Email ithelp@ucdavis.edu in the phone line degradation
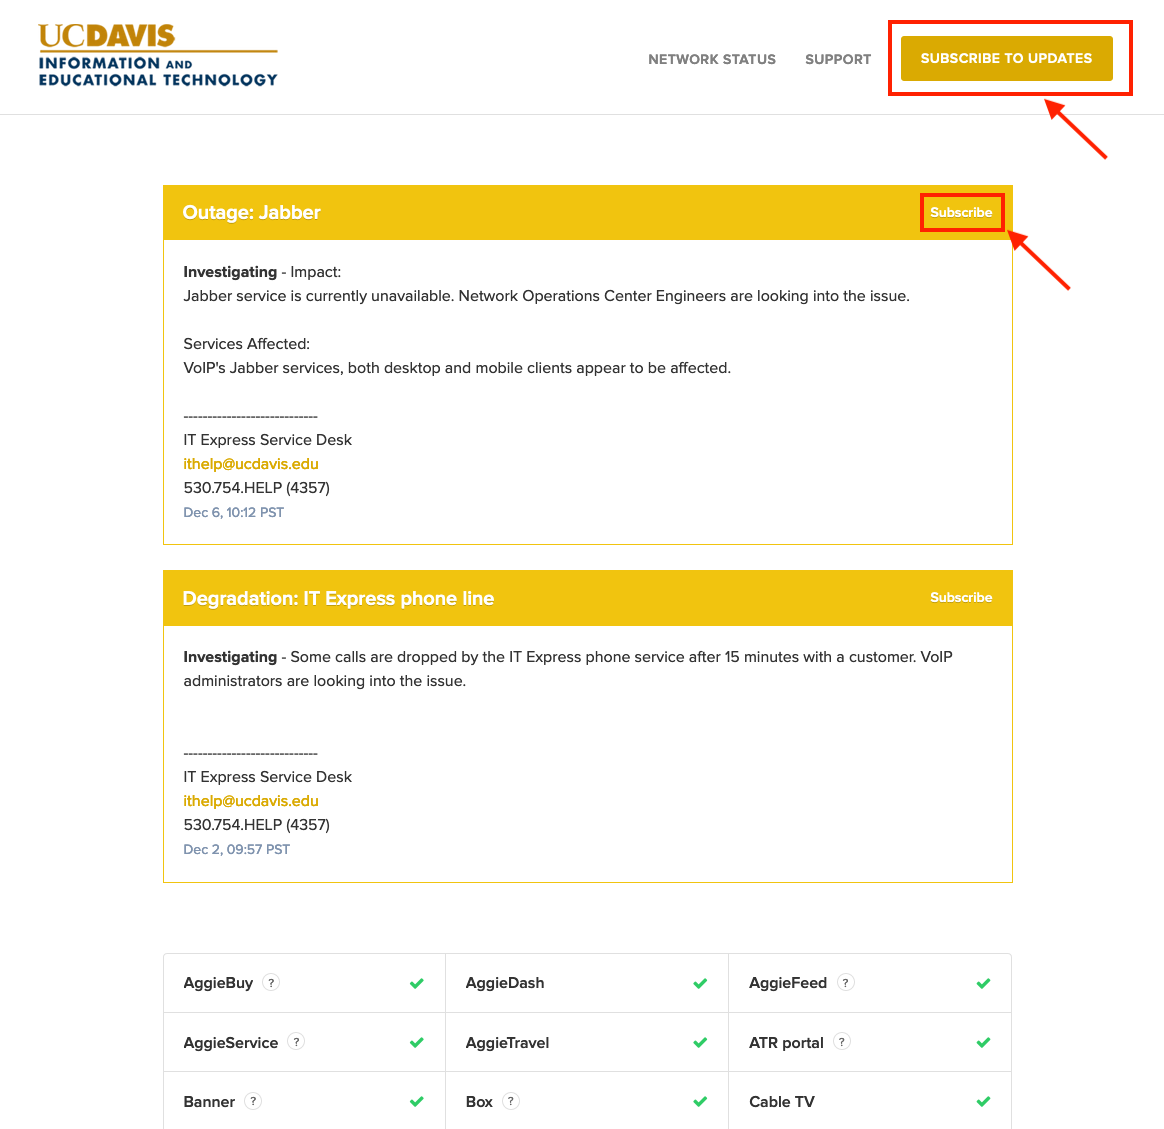Screen dimensions: 1164x1129 (x=251, y=801)
